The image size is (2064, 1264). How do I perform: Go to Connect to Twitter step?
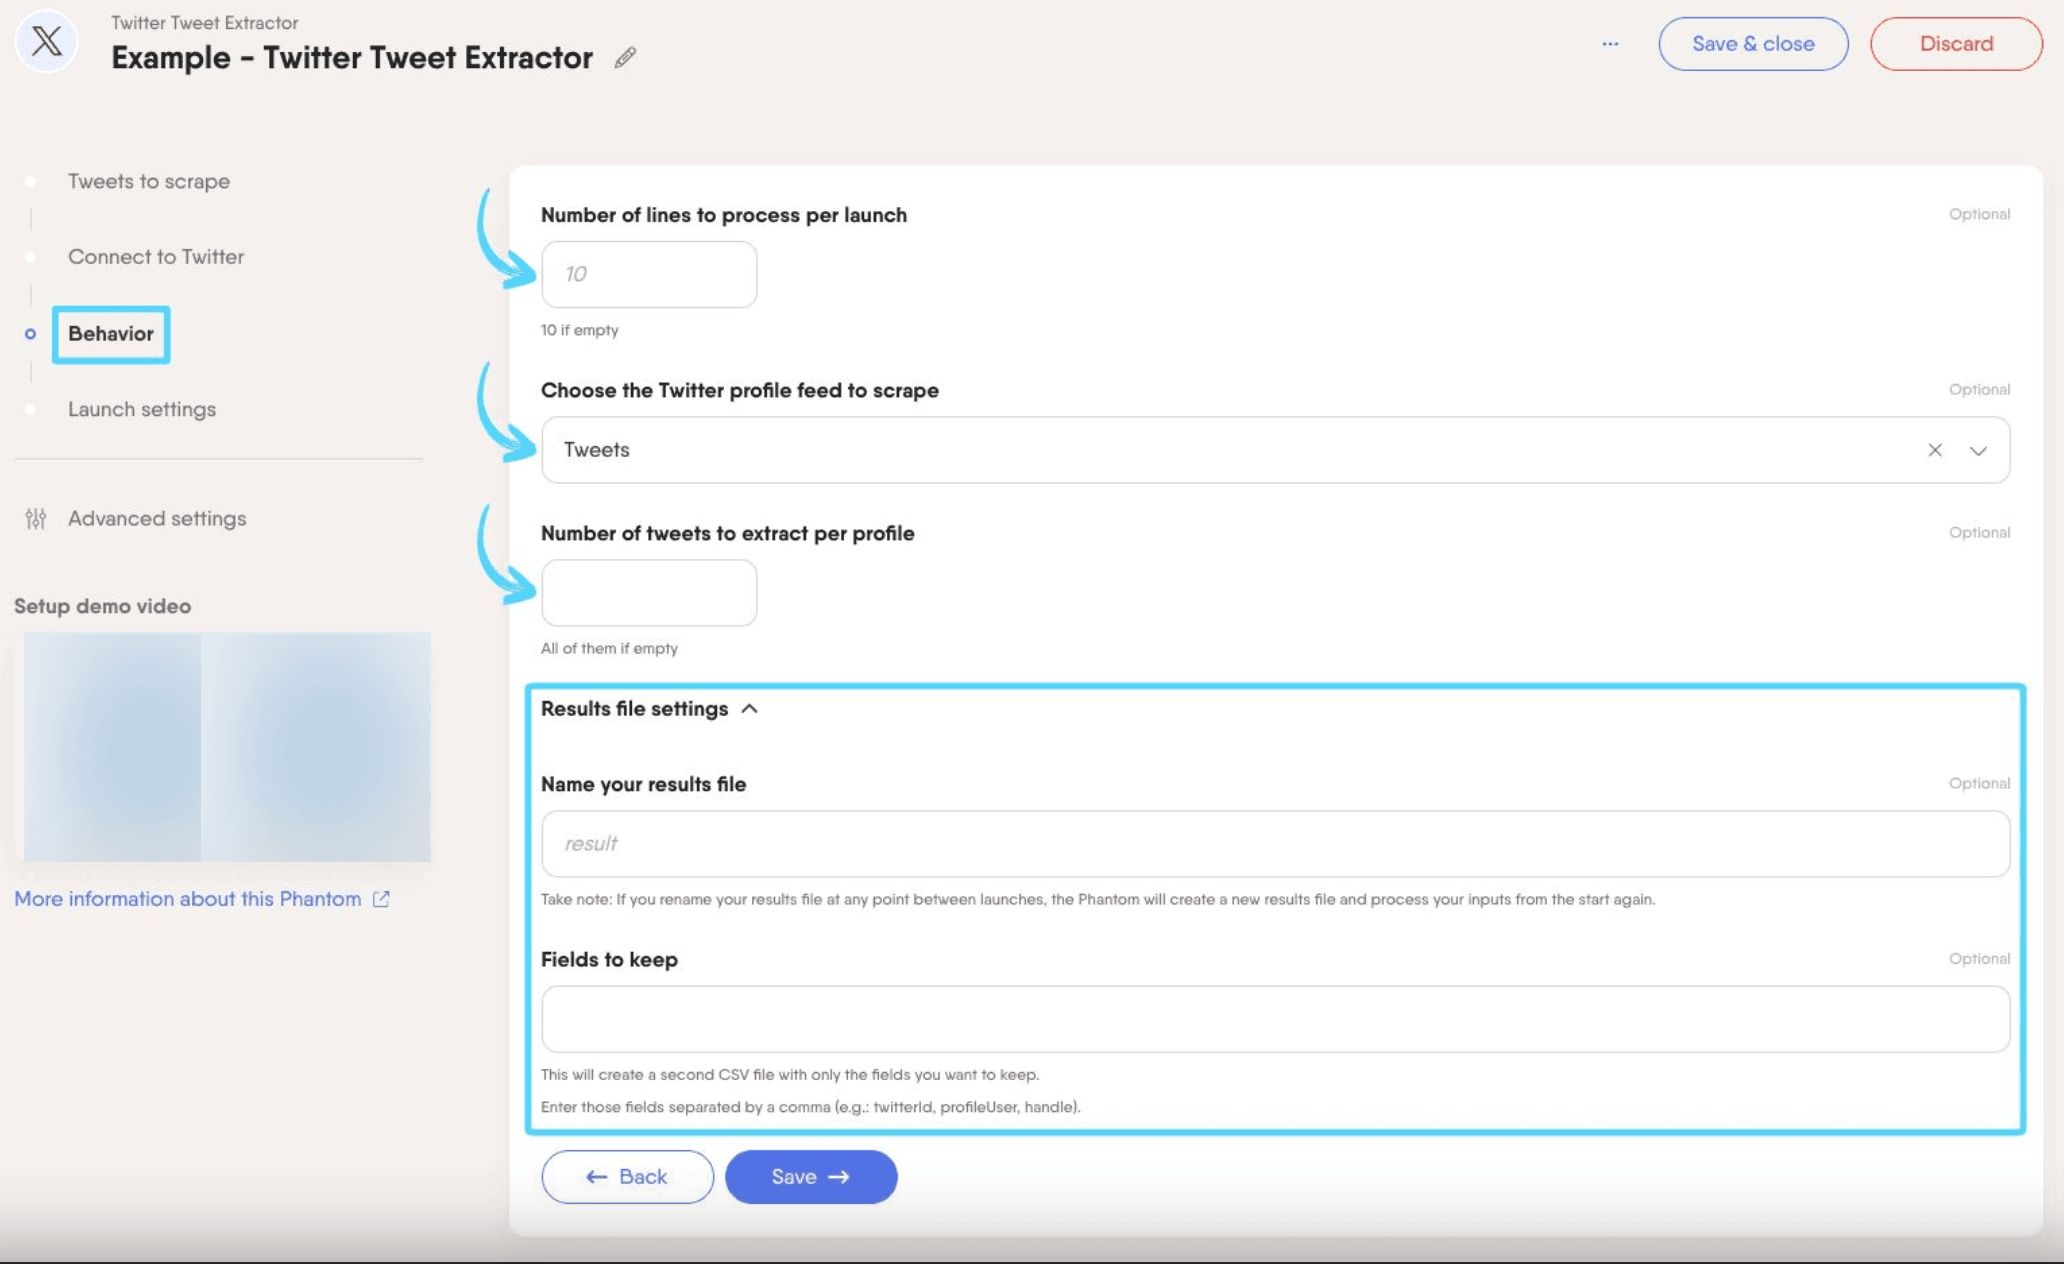point(156,257)
